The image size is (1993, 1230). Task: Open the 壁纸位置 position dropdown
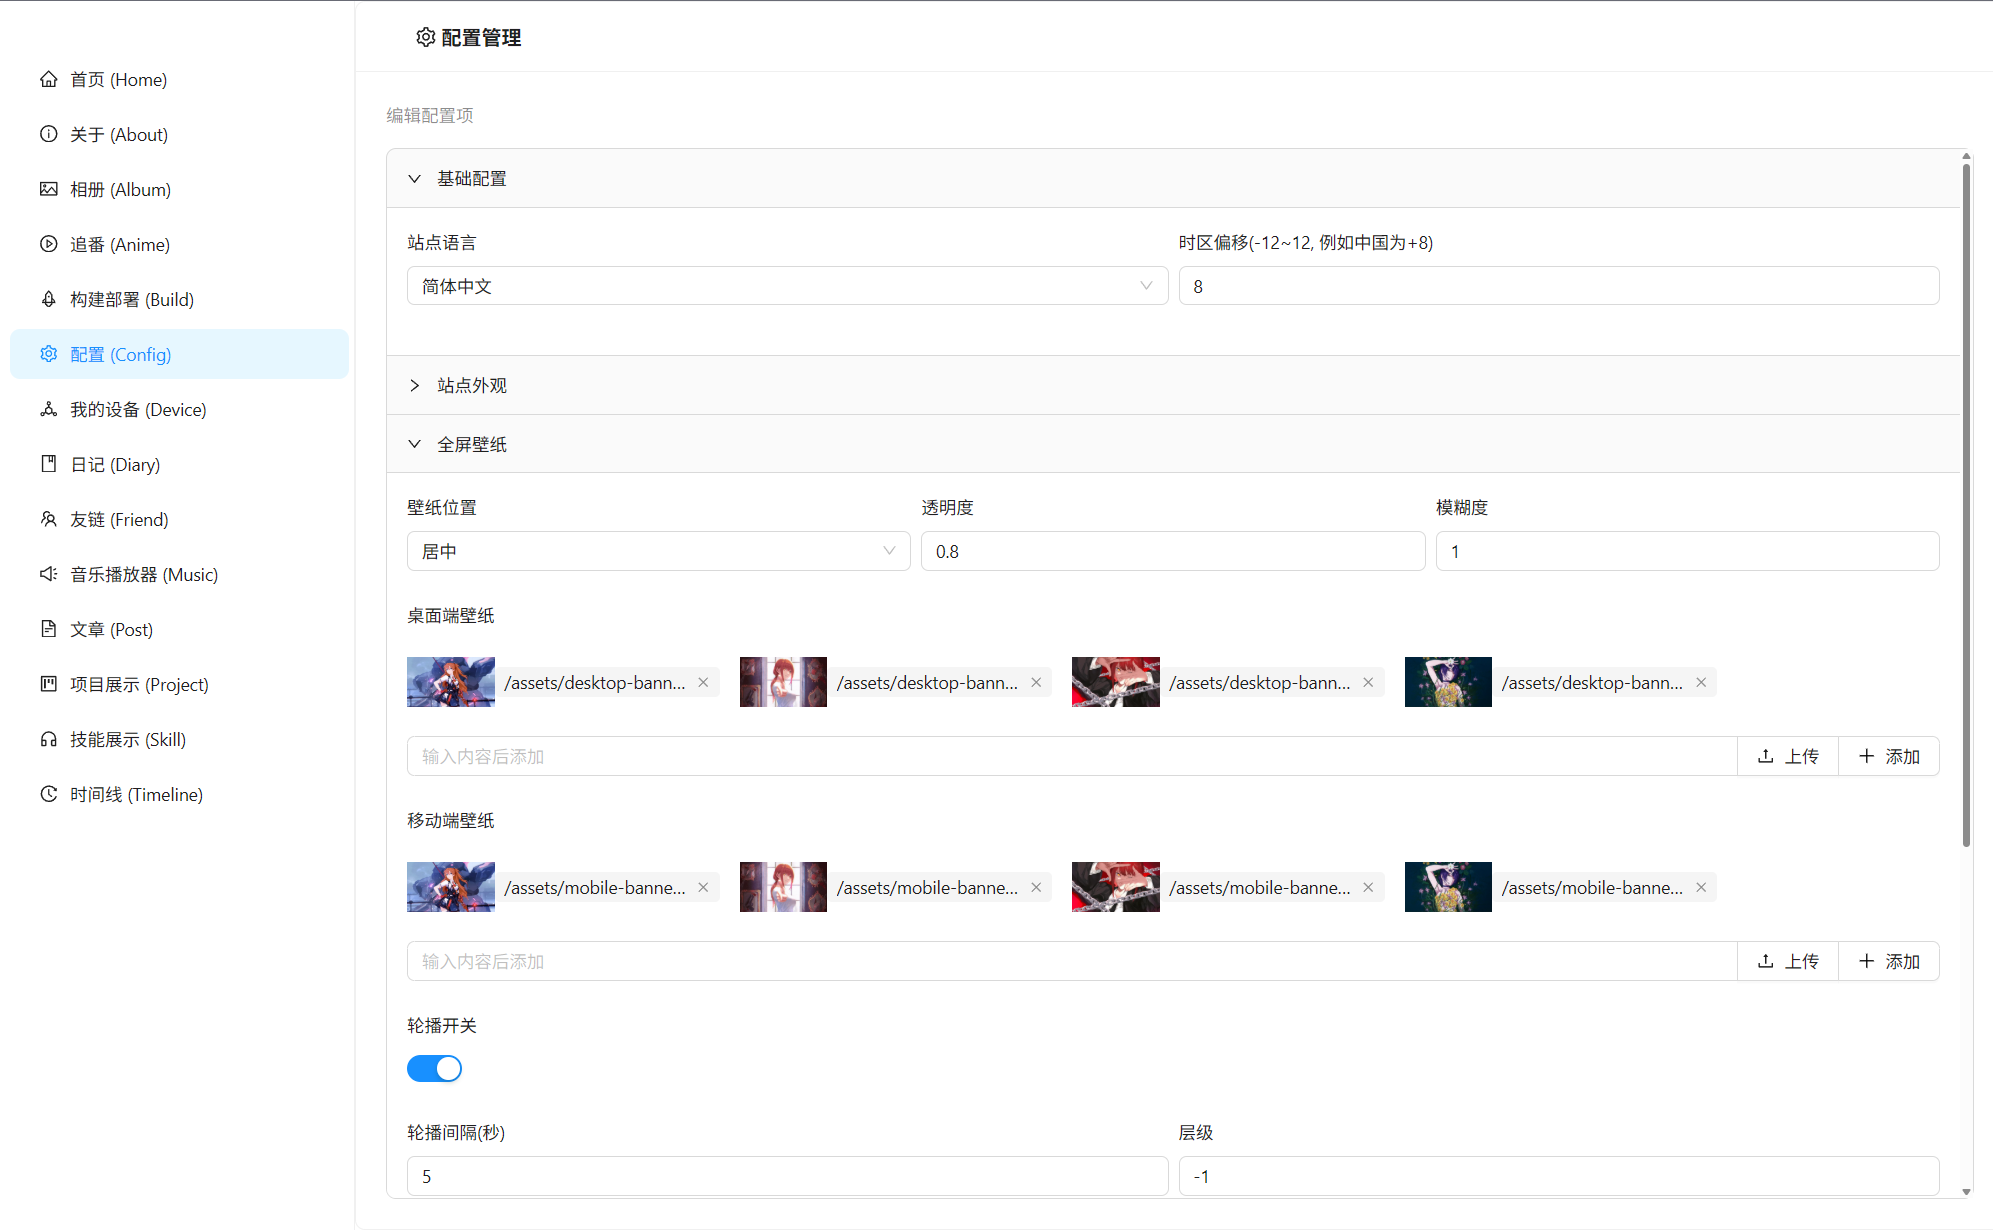tap(658, 551)
